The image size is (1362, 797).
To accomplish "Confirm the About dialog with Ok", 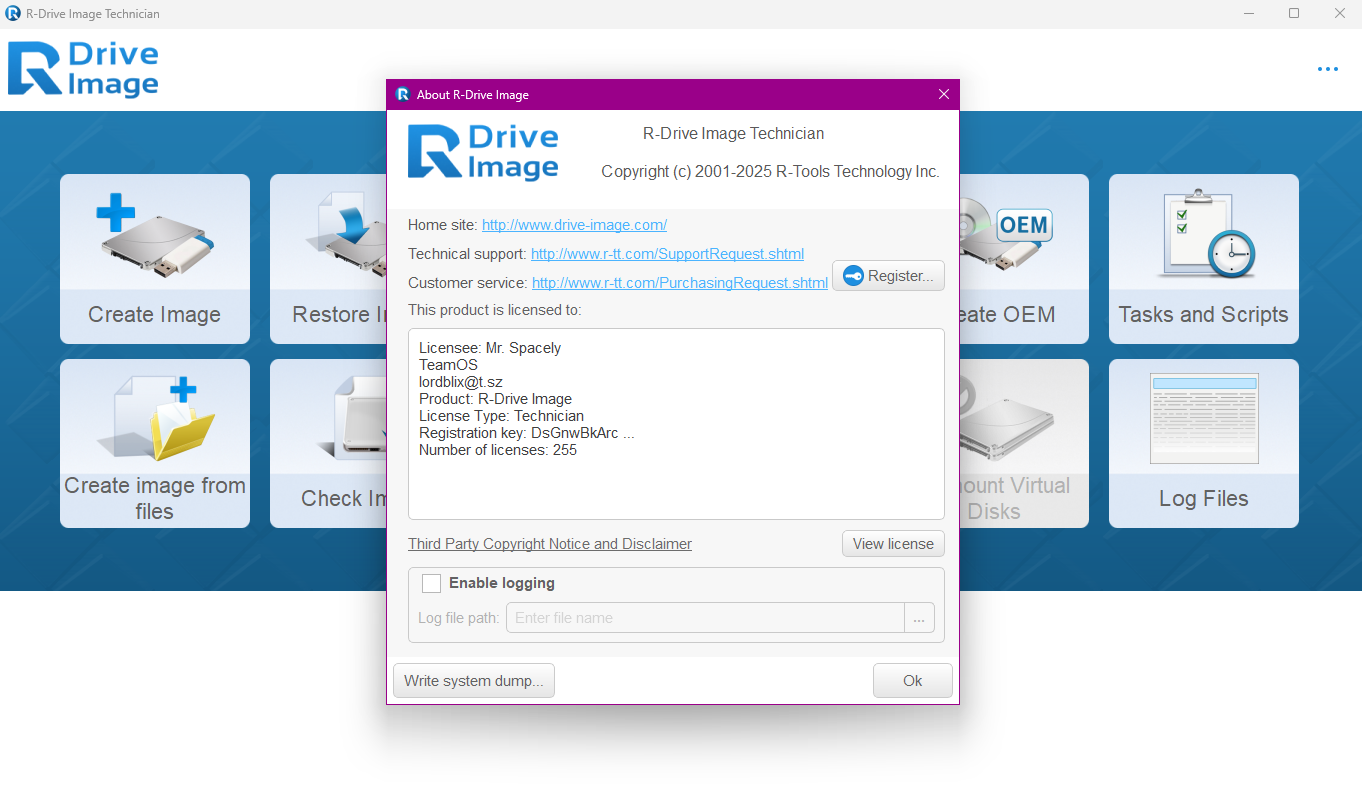I will (912, 681).
